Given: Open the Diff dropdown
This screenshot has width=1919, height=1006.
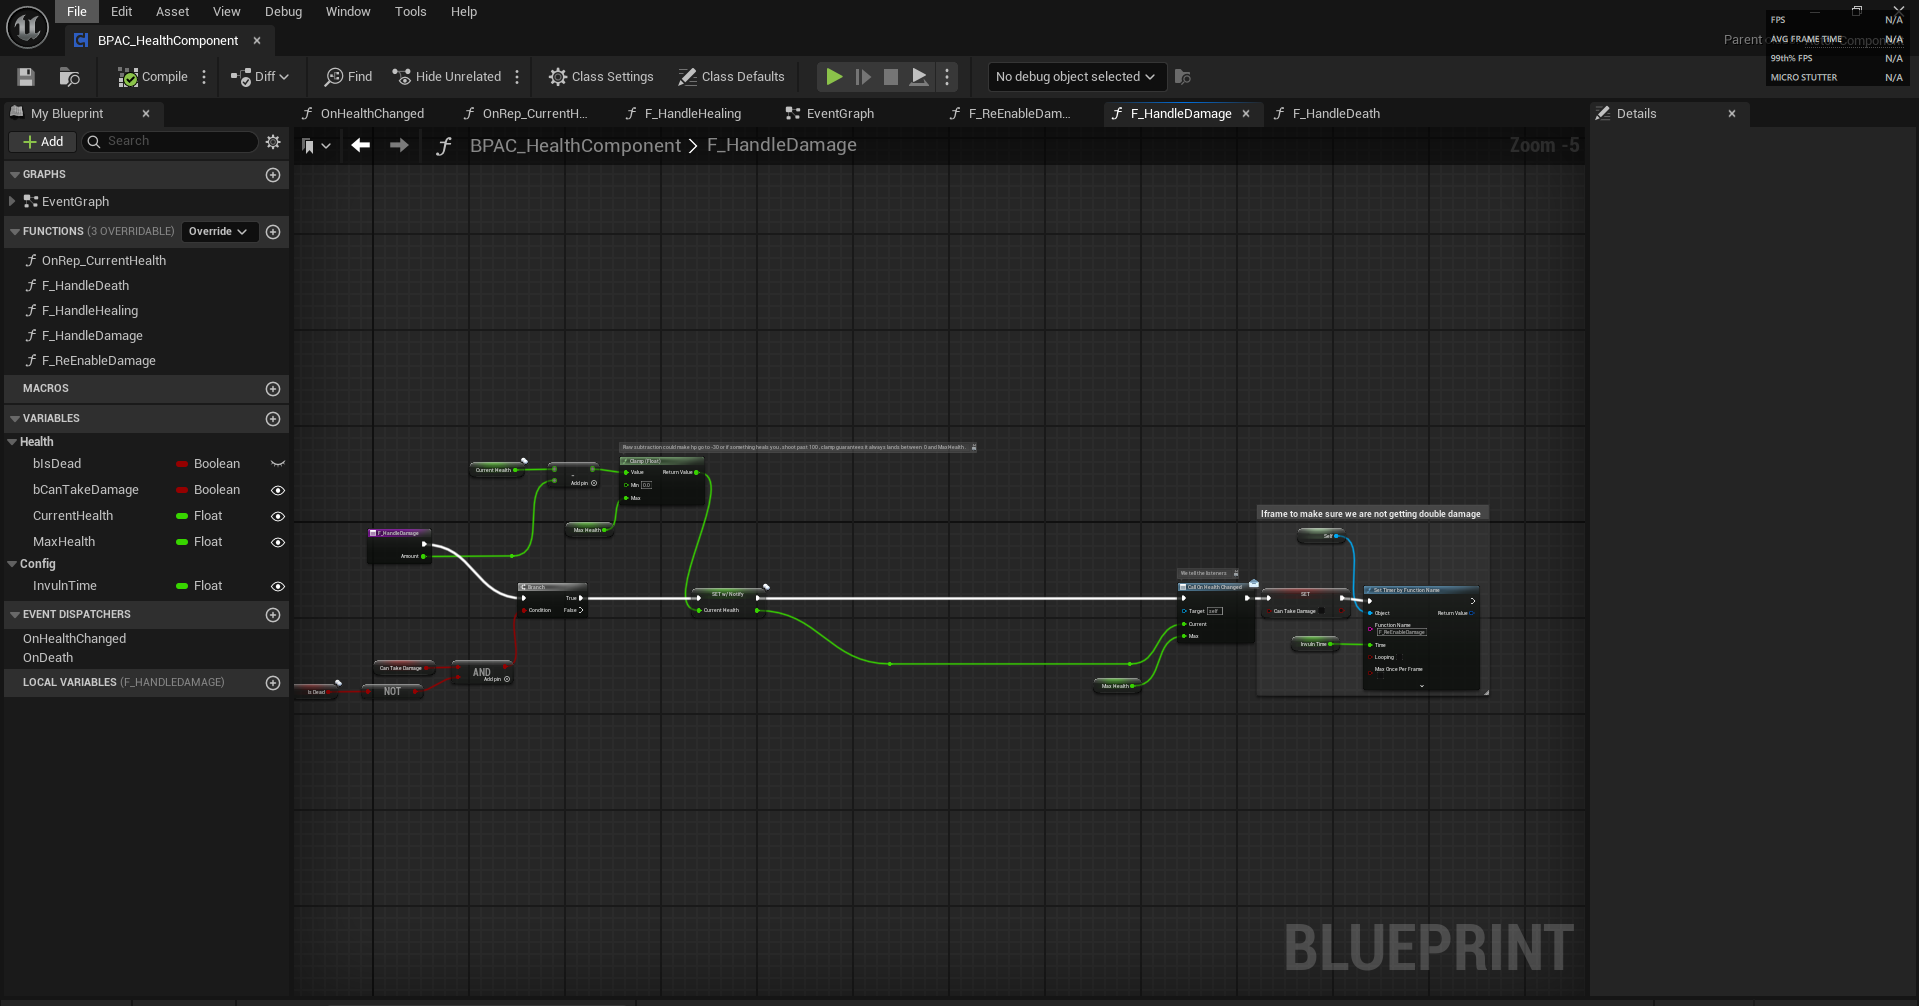Looking at the screenshot, I should coord(260,77).
